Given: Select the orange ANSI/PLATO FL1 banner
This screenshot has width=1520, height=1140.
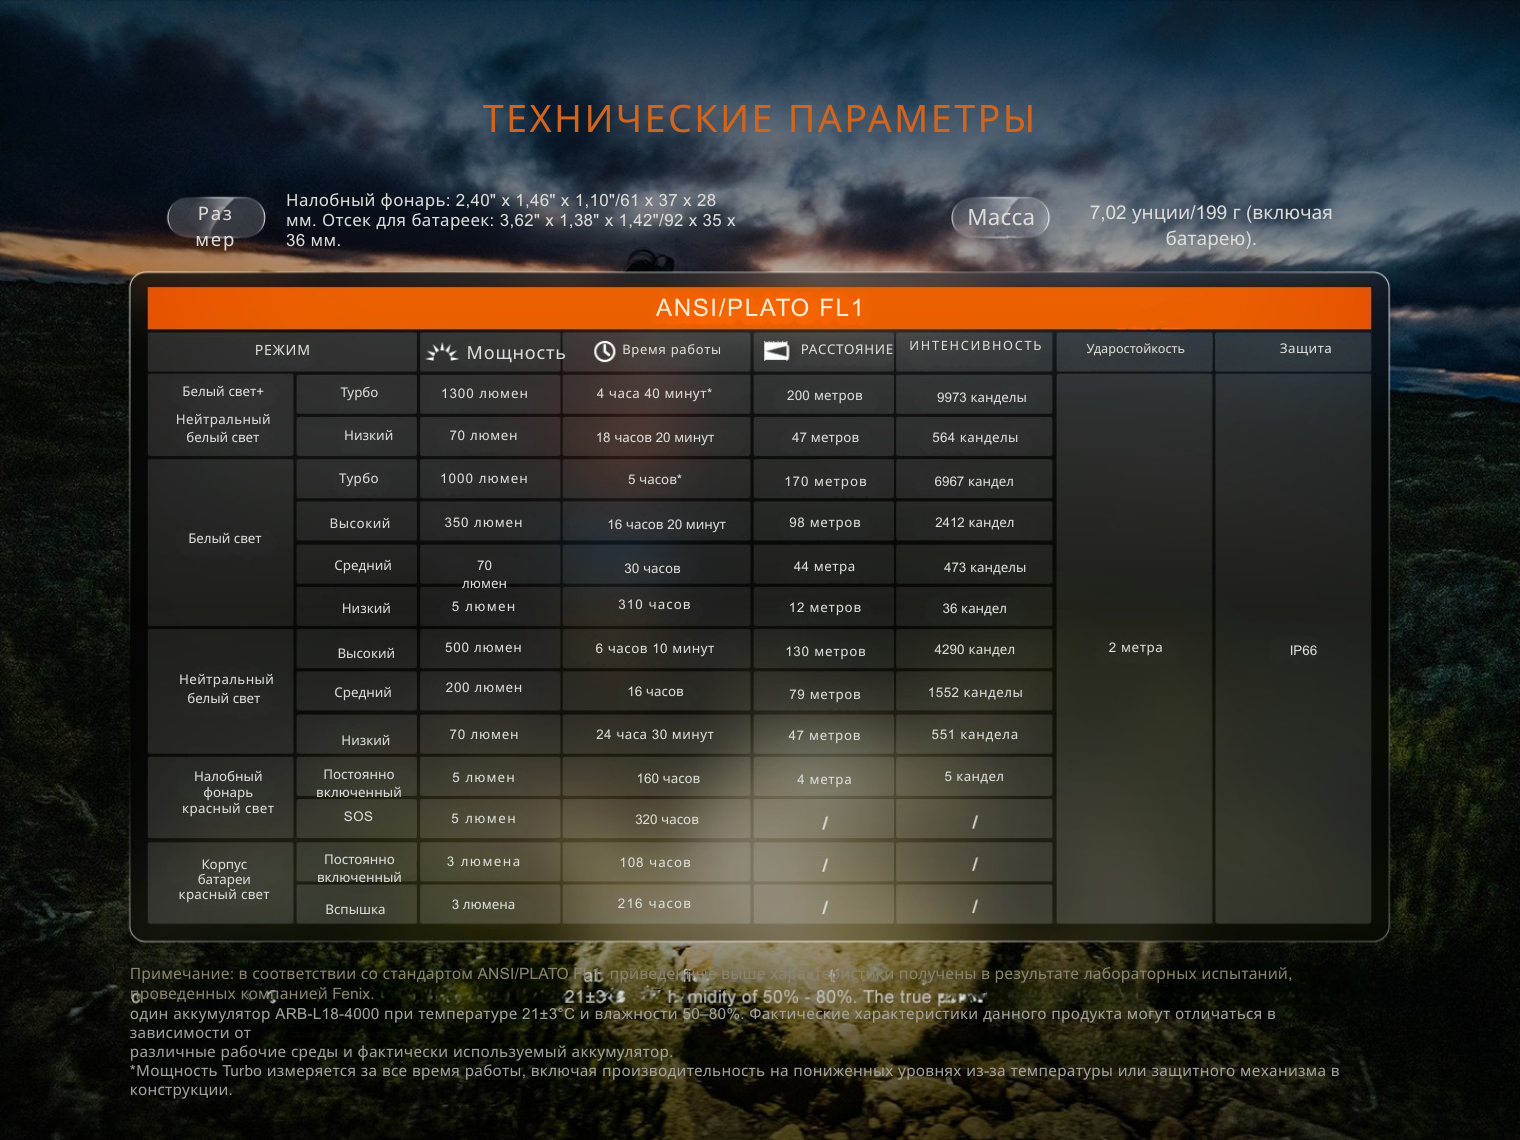Looking at the screenshot, I should (x=759, y=308).
